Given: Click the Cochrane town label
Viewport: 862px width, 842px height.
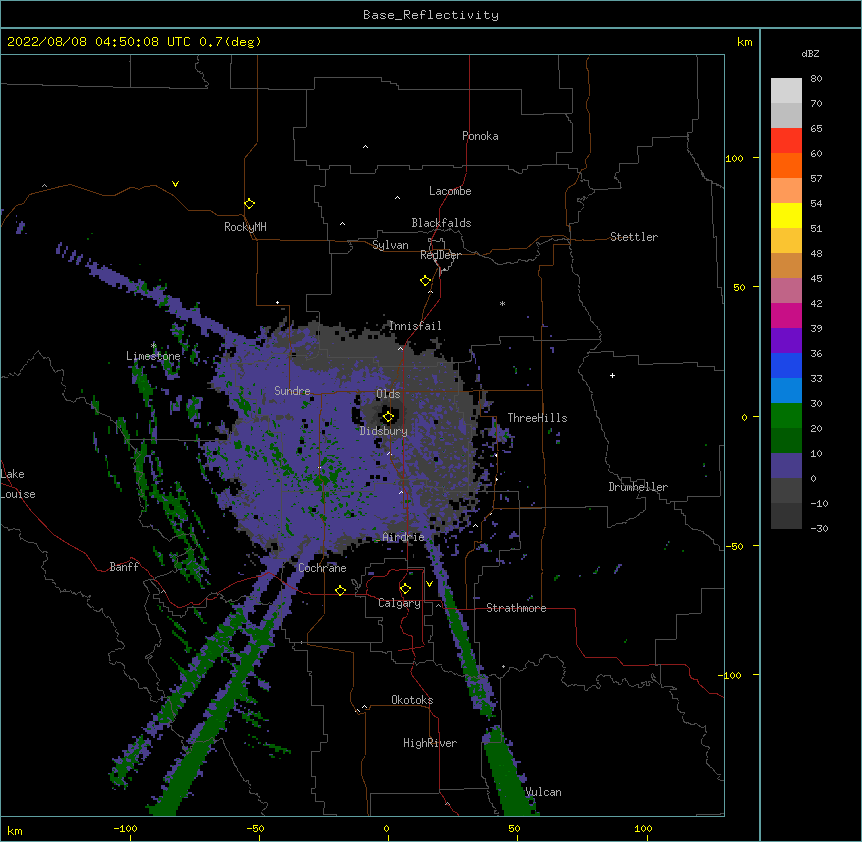Looking at the screenshot, I should 322,568.
